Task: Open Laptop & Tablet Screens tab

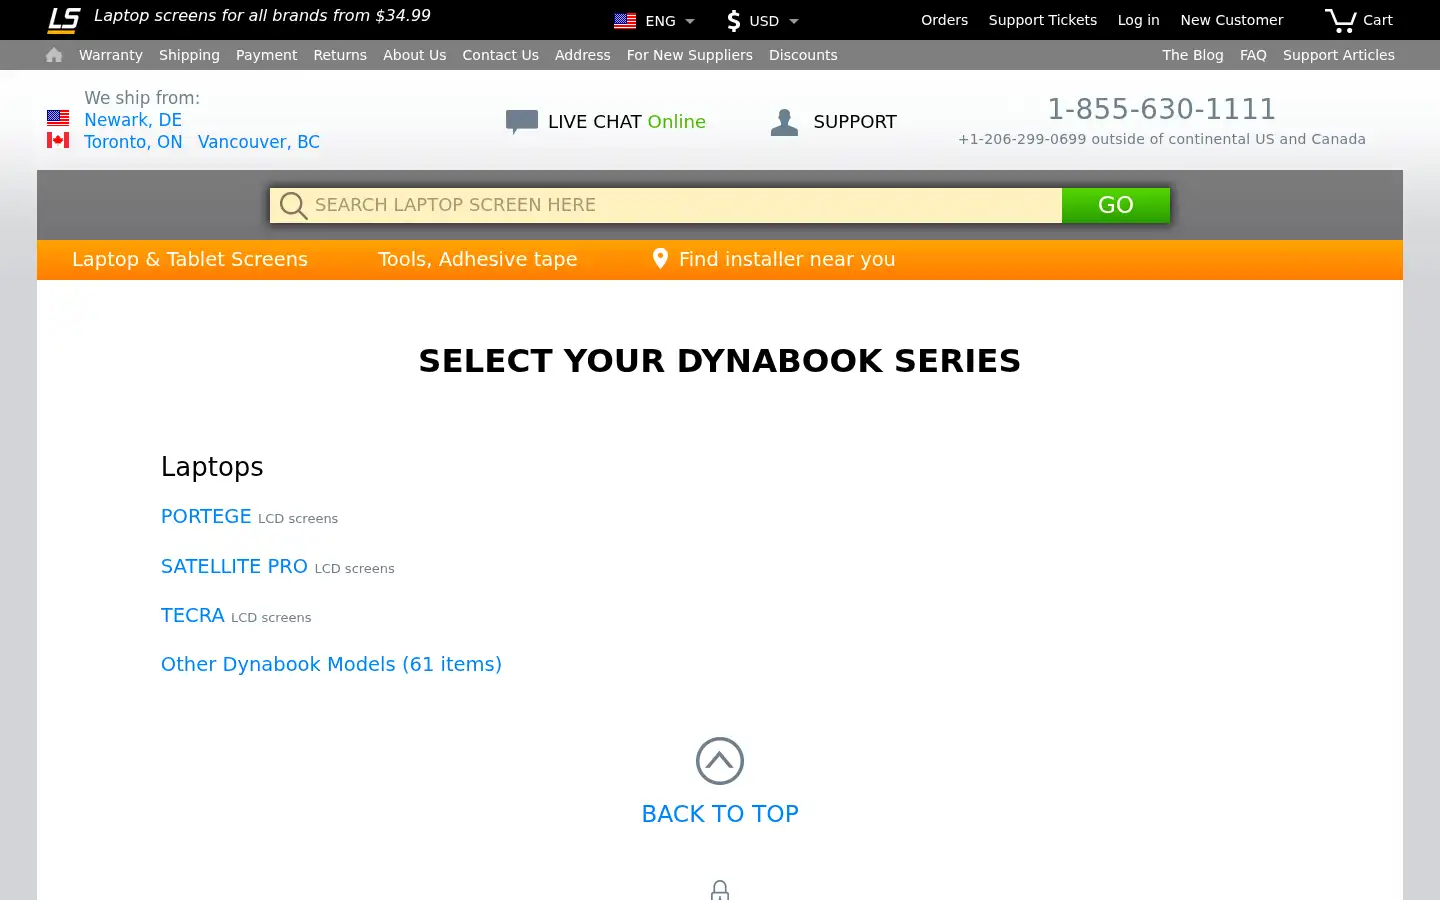Action: pos(190,259)
